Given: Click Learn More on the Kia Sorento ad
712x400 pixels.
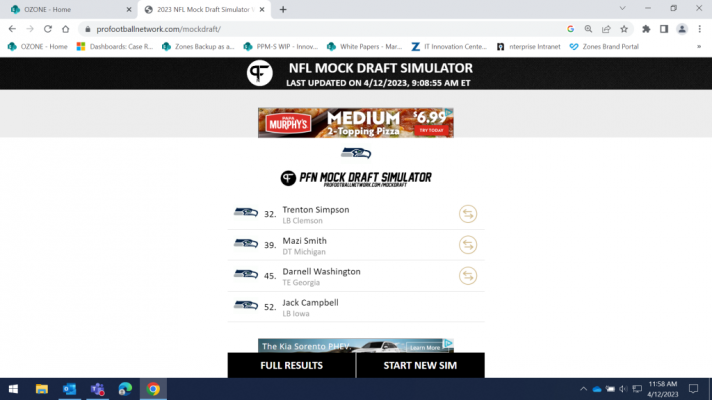Looking at the screenshot, I should (x=425, y=347).
